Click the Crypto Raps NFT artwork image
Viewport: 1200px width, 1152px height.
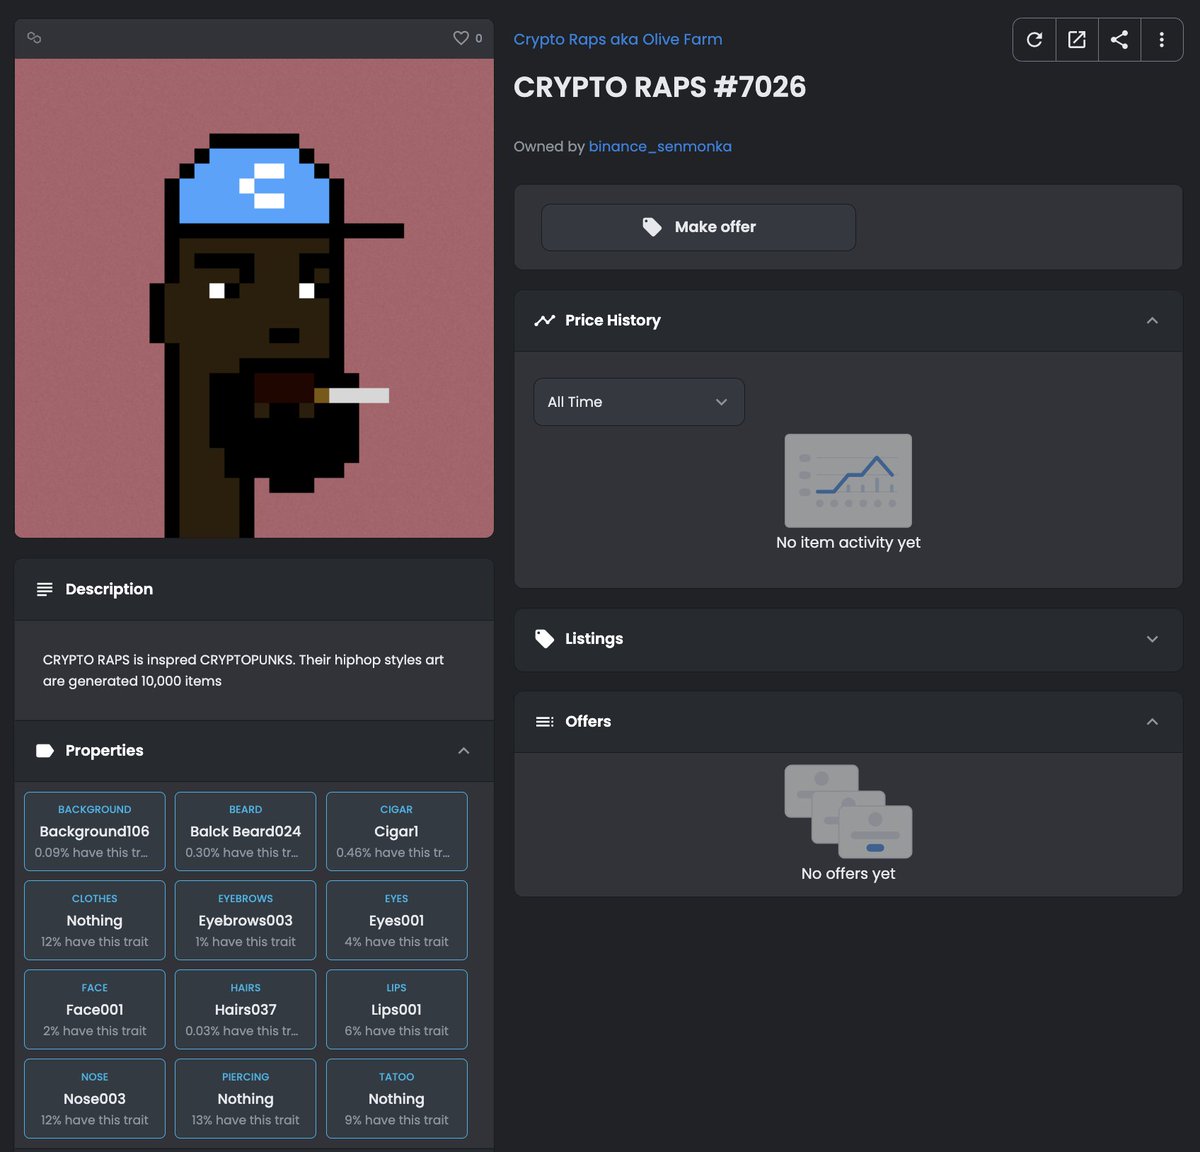pyautogui.click(x=254, y=298)
